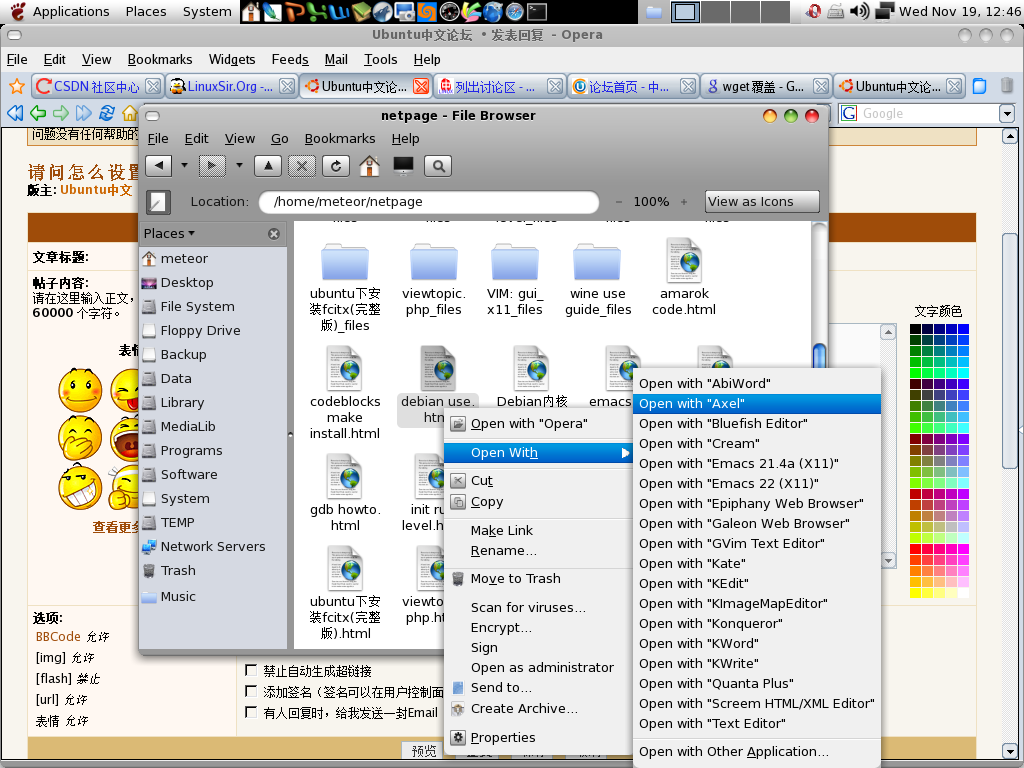Expand the back history dropdown arrow

click(x=184, y=166)
